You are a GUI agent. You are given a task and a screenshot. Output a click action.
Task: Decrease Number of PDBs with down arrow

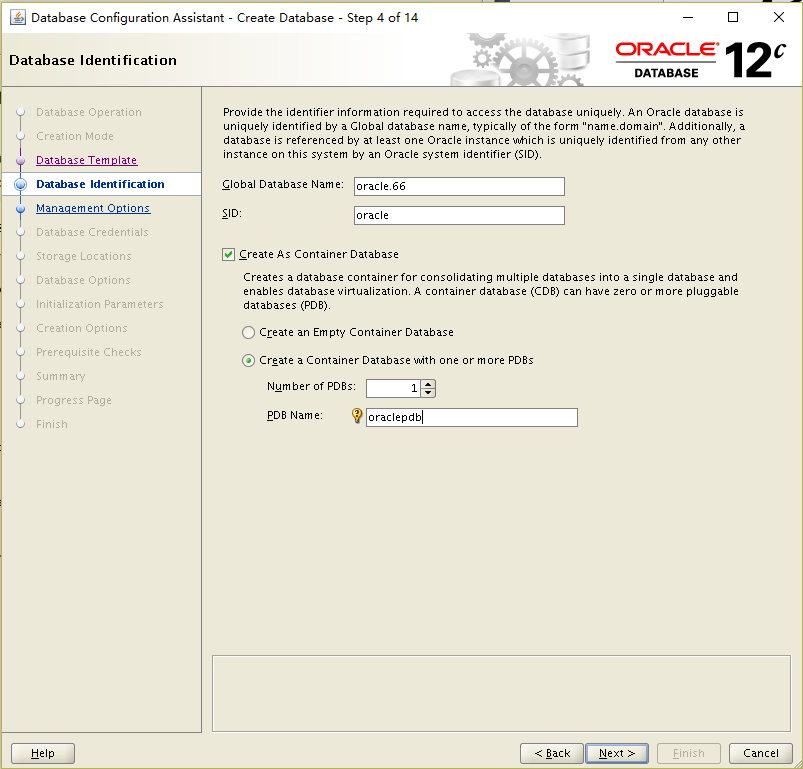pyautogui.click(x=428, y=392)
